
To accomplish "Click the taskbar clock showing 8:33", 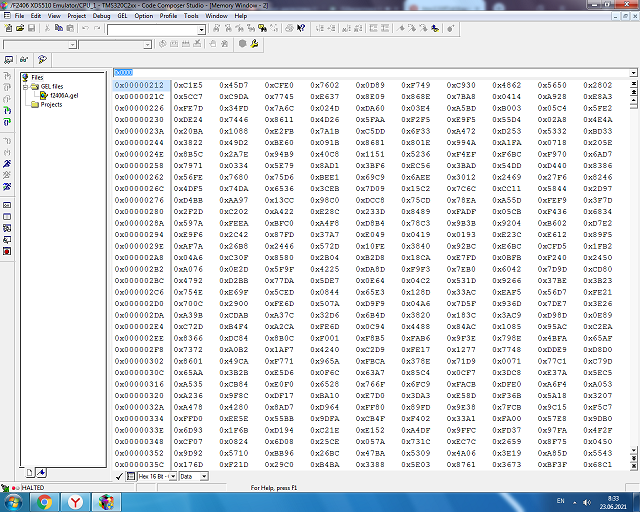I will [613, 503].
